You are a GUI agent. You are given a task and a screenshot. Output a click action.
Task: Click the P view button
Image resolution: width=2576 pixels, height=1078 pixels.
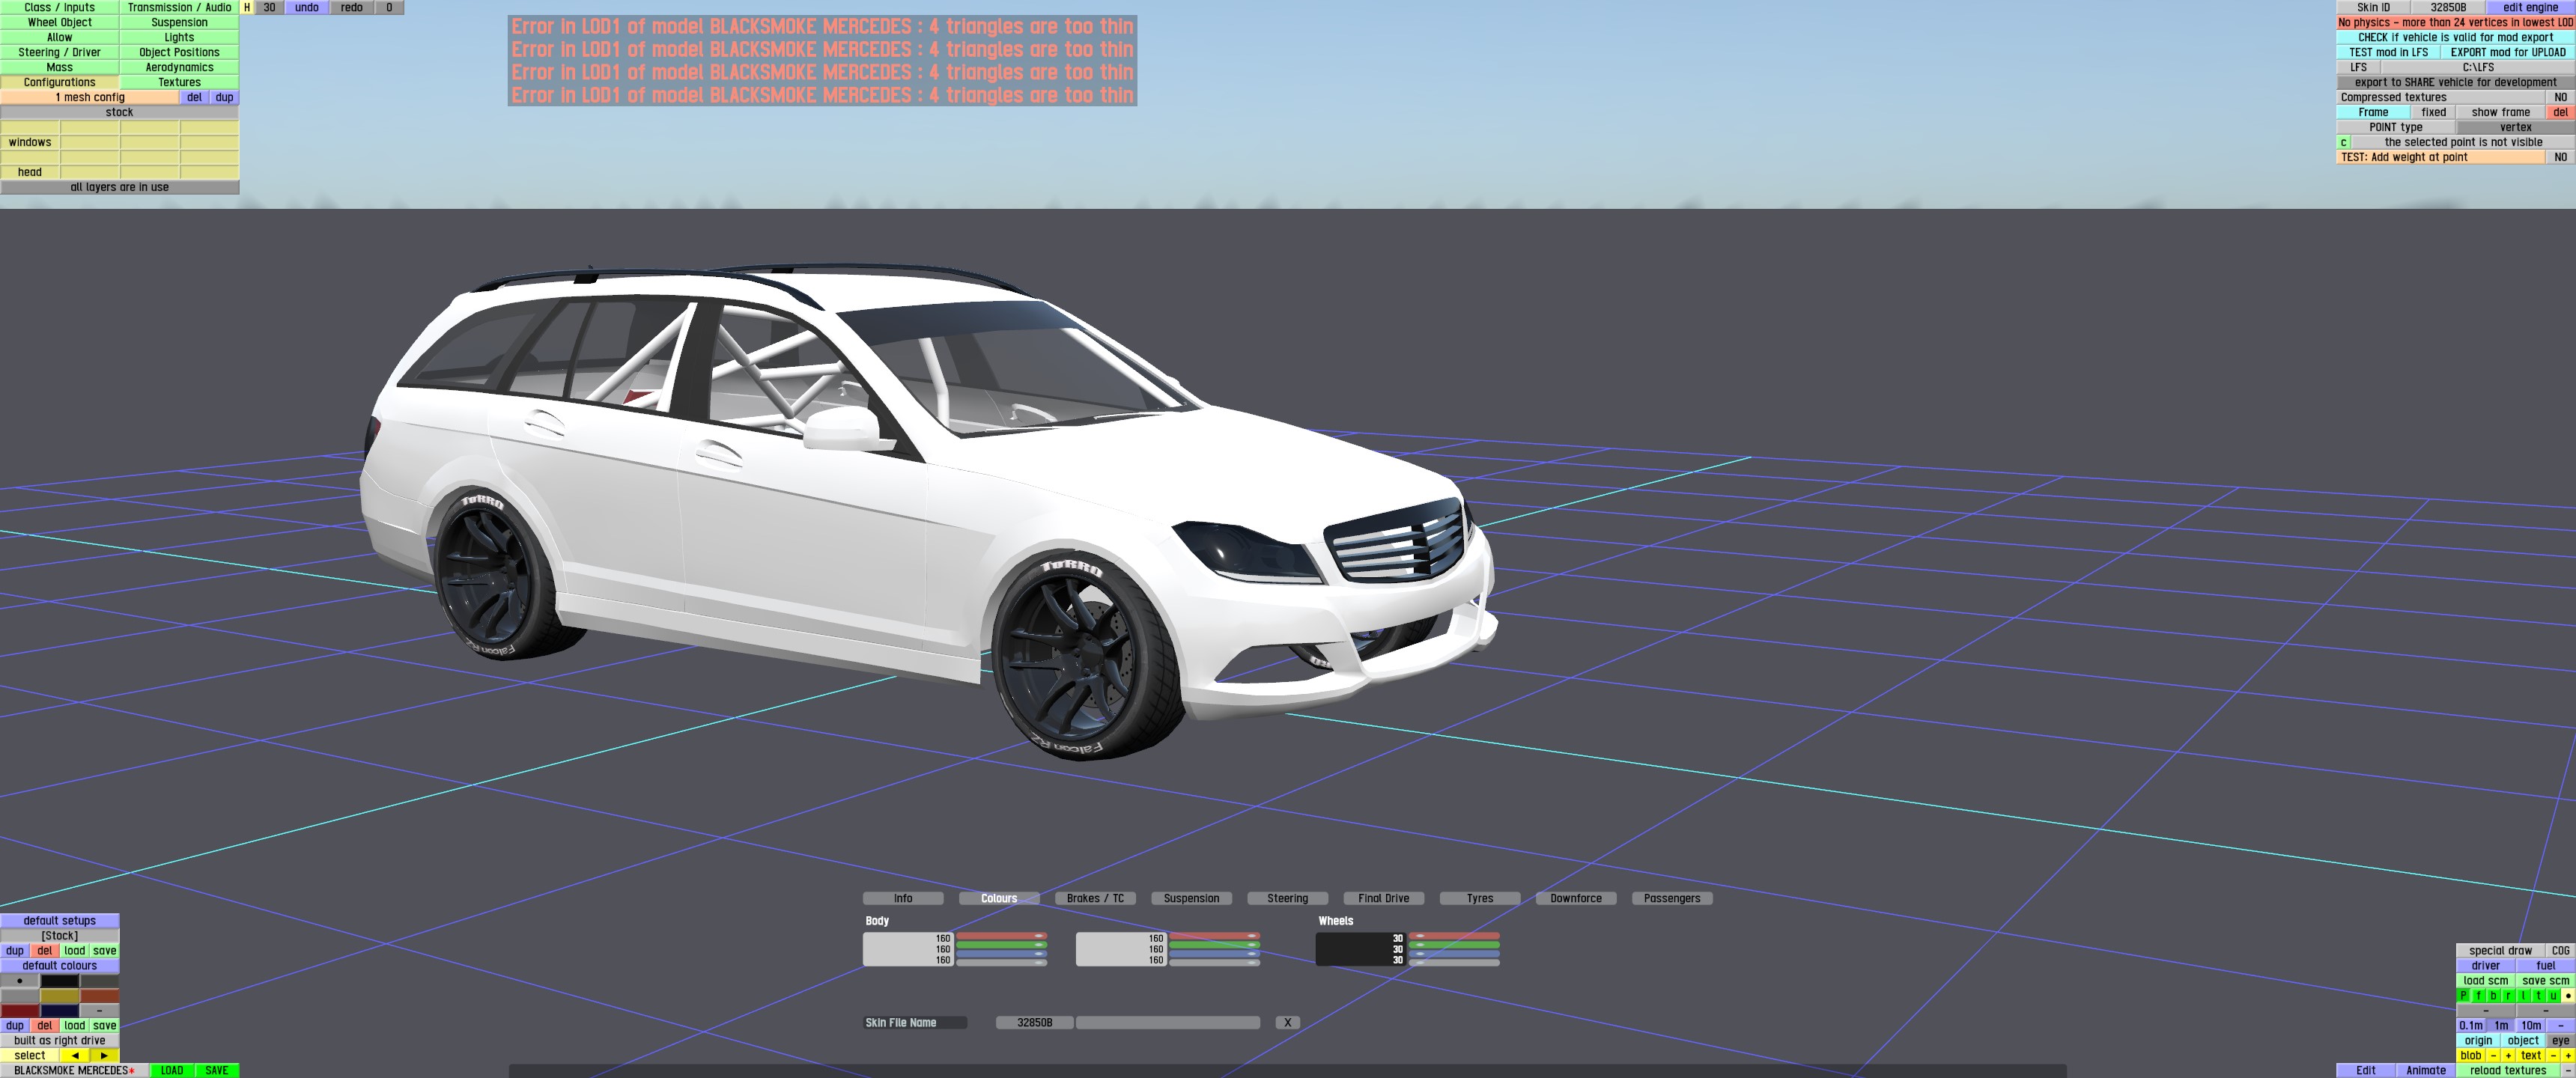[x=2464, y=995]
